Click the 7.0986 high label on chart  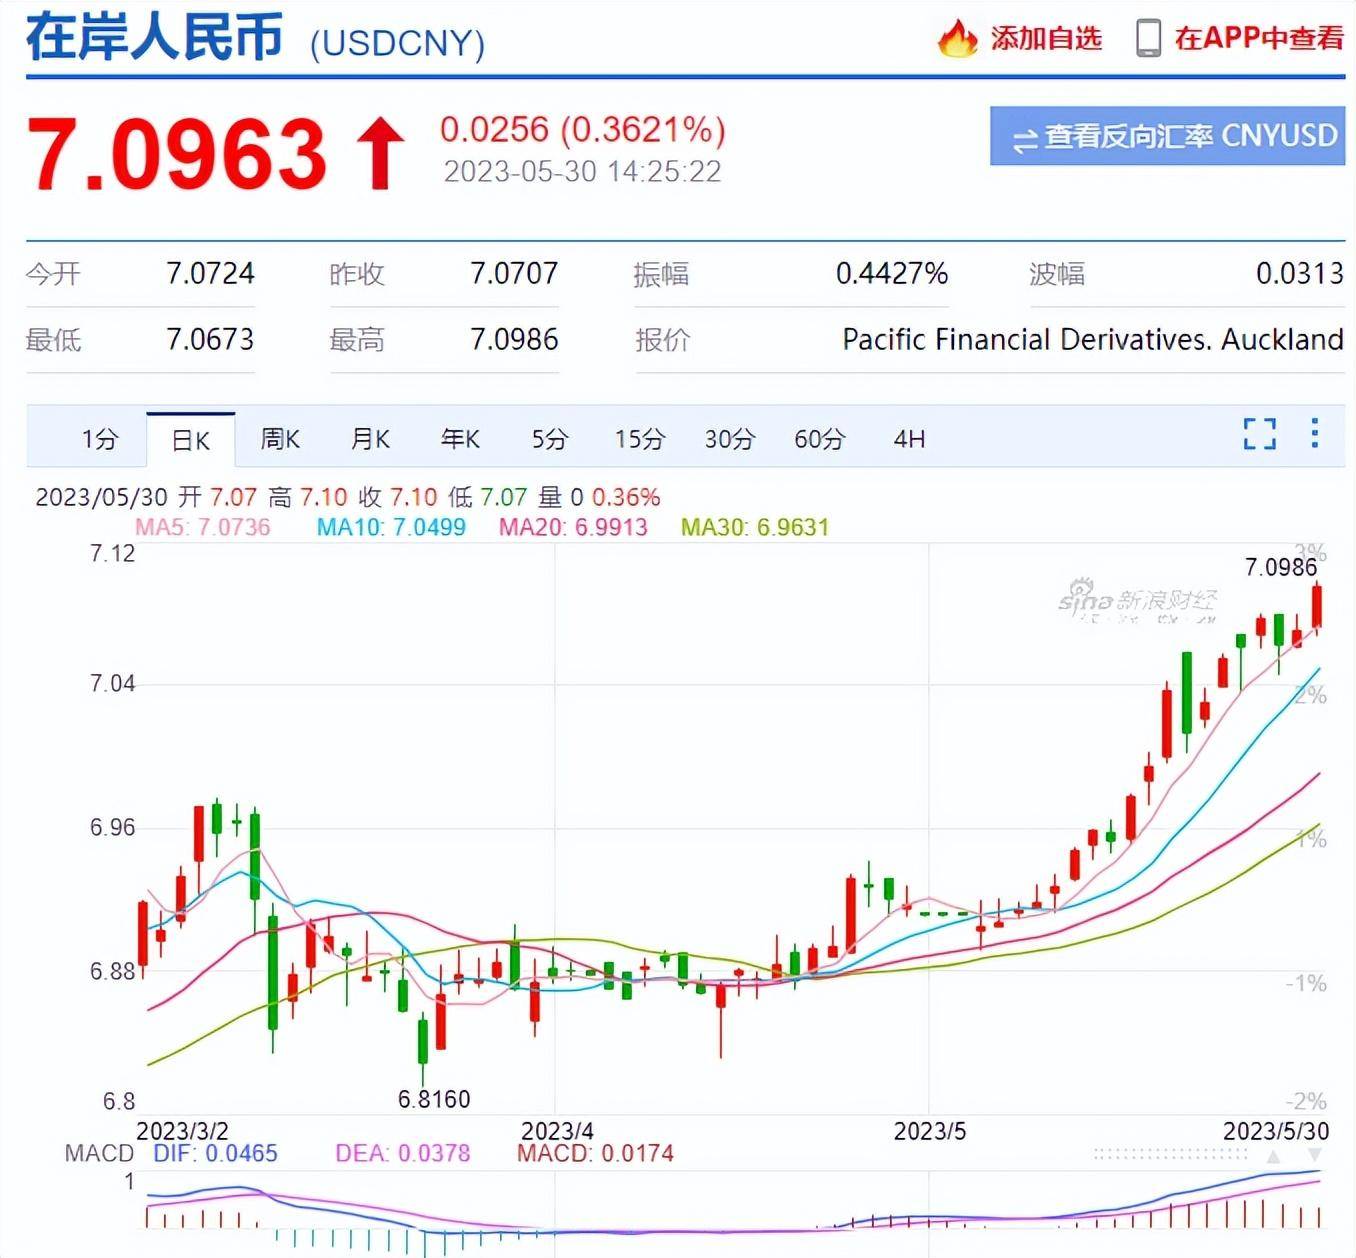coord(1281,567)
